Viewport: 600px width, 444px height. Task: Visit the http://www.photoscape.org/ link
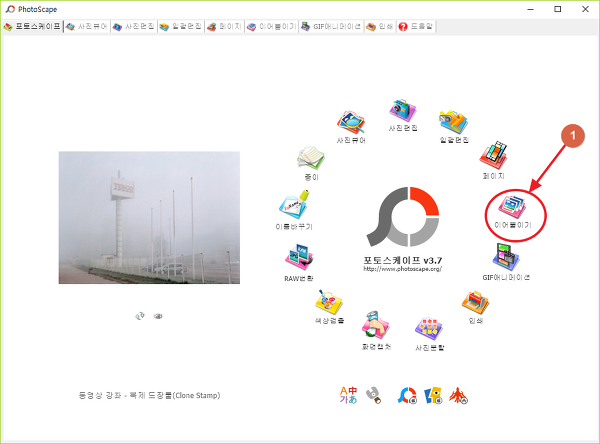(x=403, y=269)
